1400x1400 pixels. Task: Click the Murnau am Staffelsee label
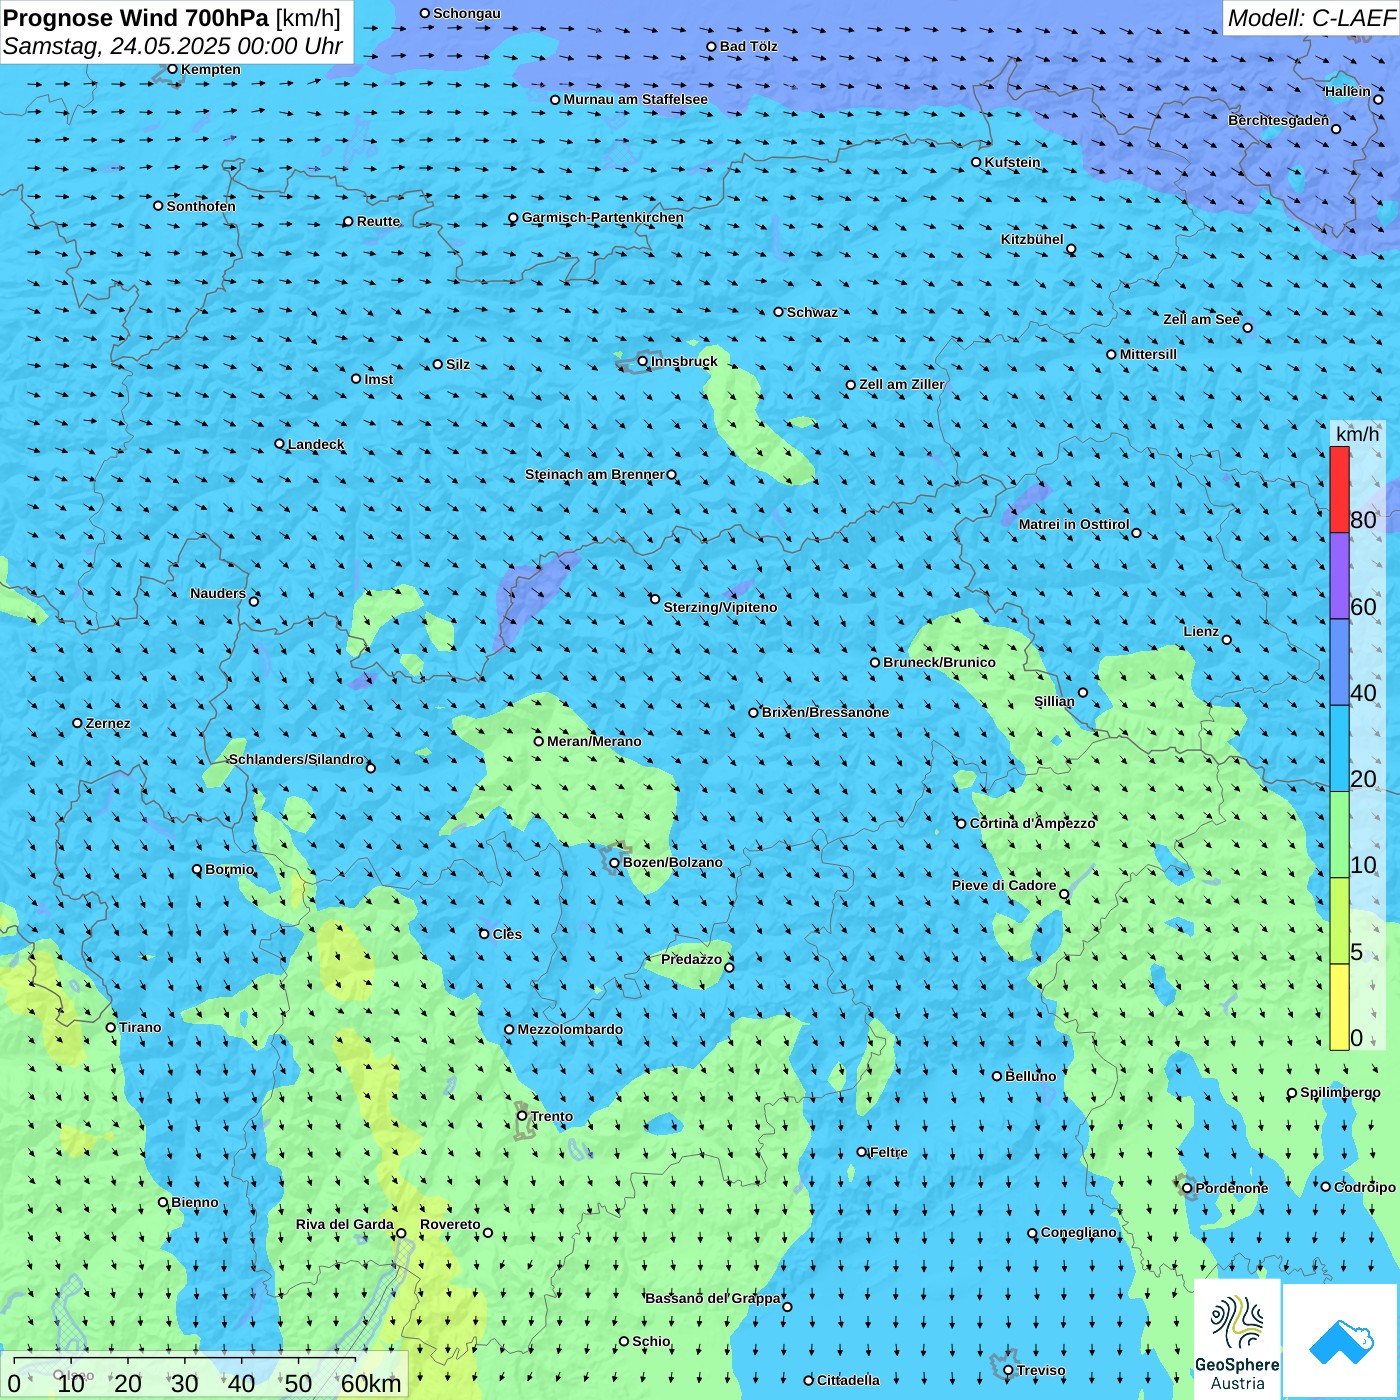(x=635, y=99)
